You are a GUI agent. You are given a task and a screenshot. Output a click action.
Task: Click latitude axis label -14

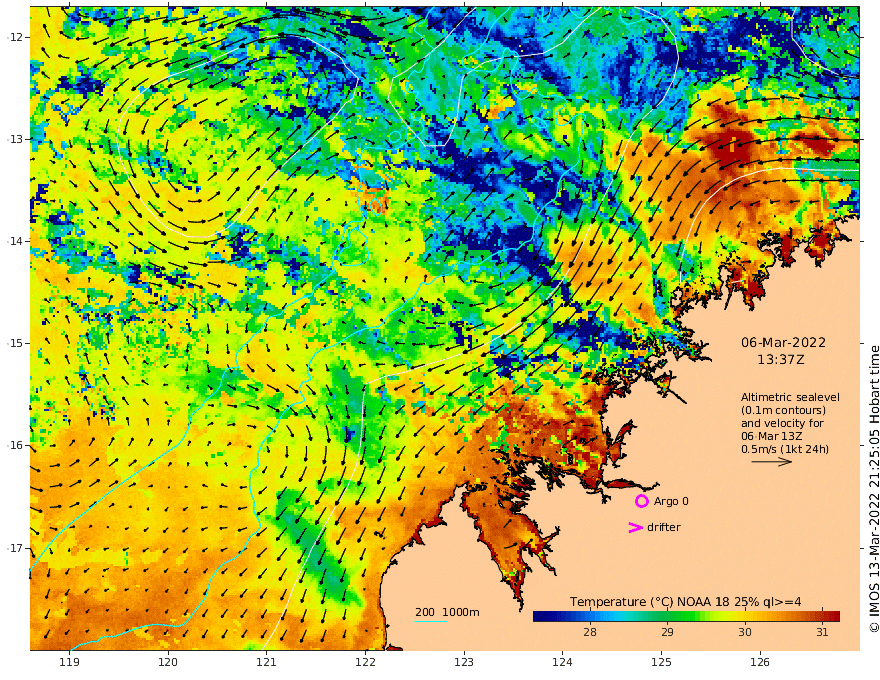[x=14, y=241]
